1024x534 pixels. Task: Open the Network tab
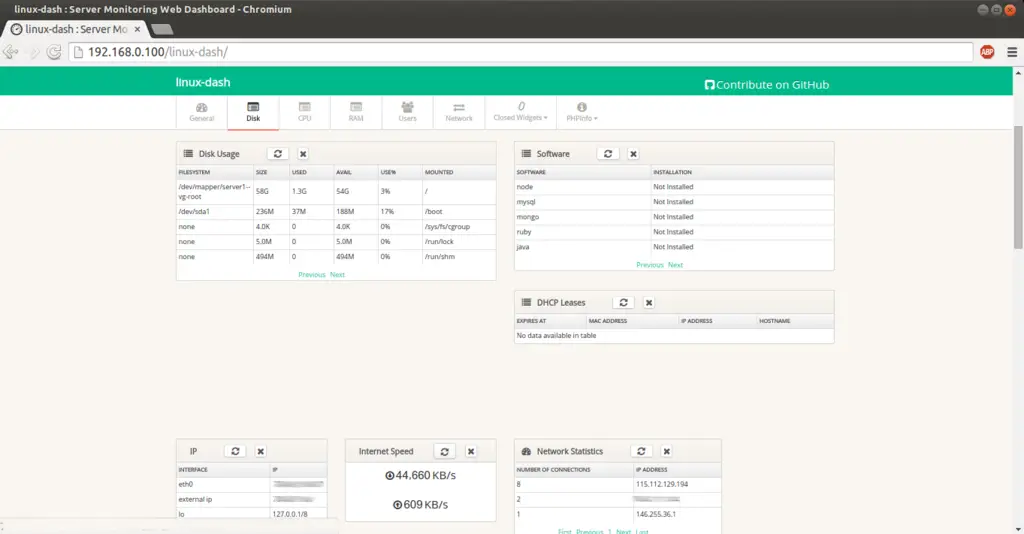point(459,112)
